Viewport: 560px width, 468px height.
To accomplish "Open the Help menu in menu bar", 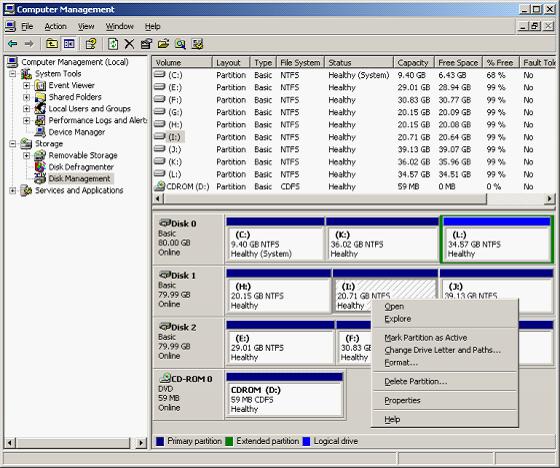I will [152, 26].
